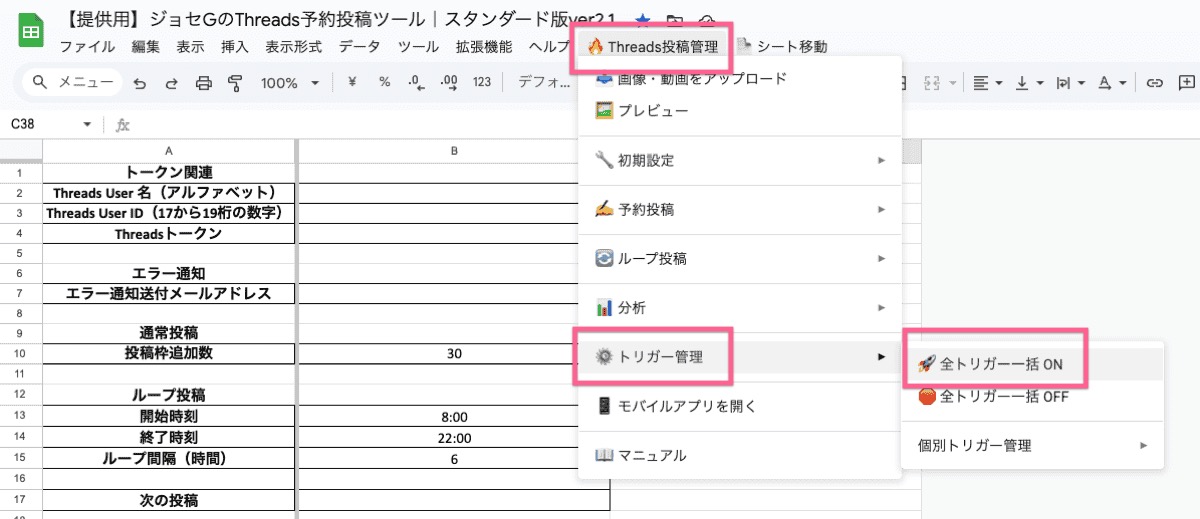
Task: Apply percent number format
Action: pyautogui.click(x=384, y=83)
